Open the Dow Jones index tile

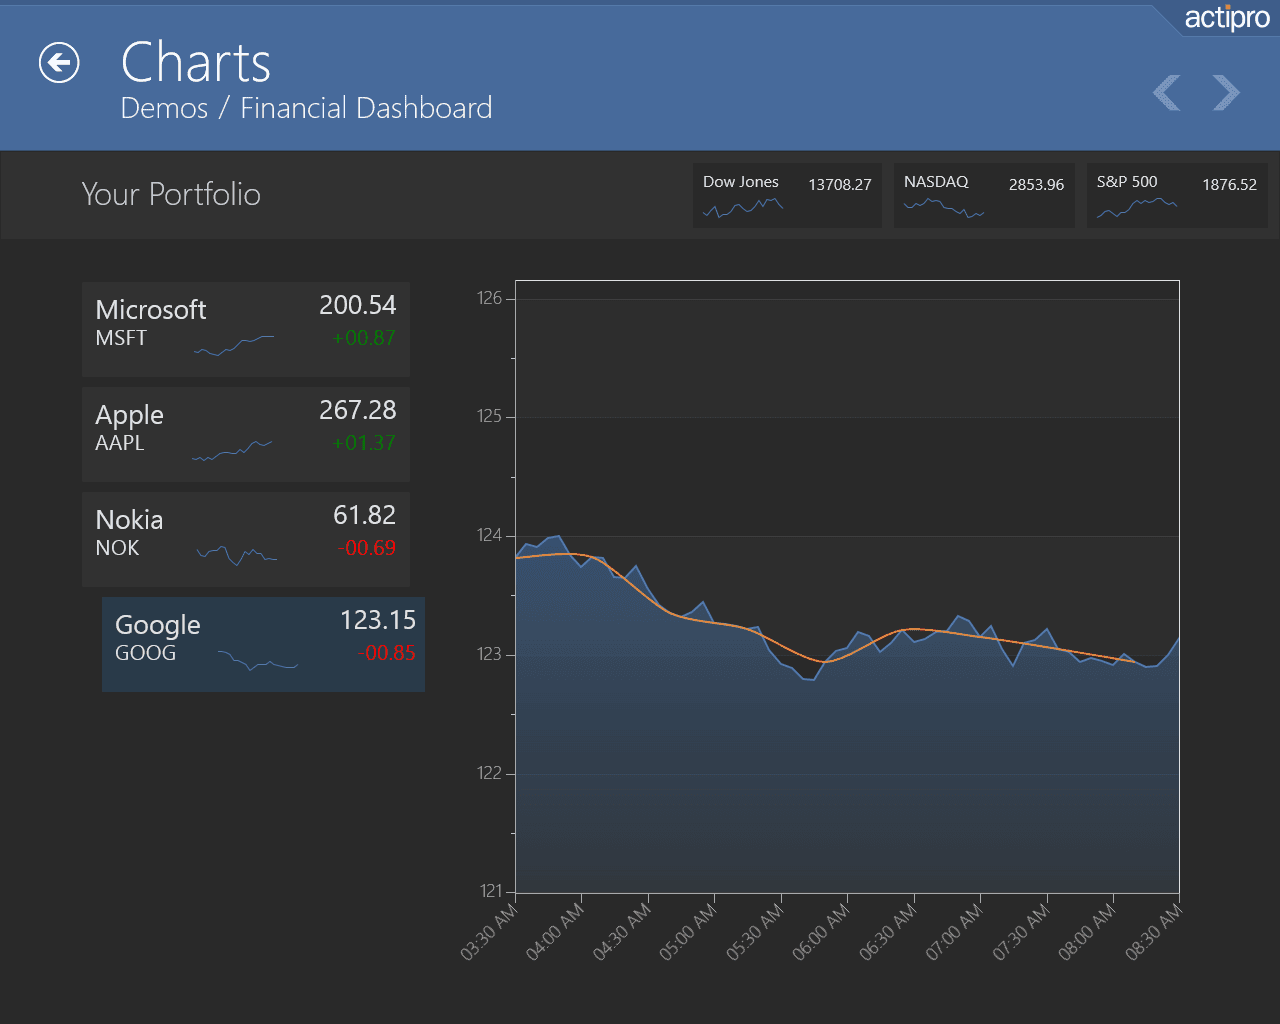point(787,195)
